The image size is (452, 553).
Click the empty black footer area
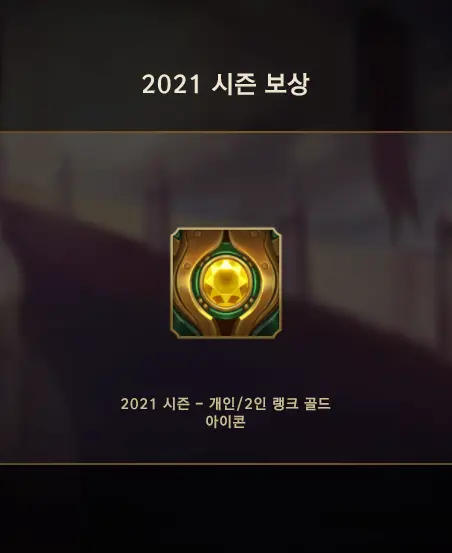pos(226,509)
